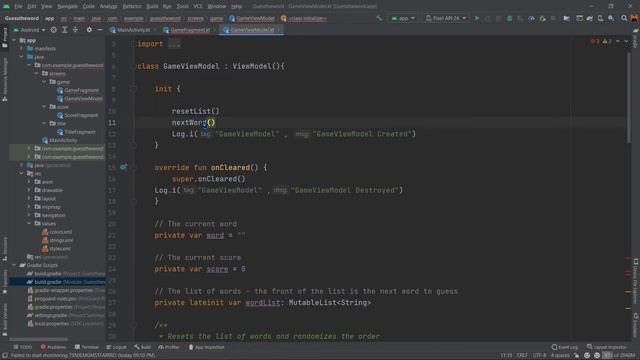
Task: Click the error count indicator in editor
Action: coord(595,41)
